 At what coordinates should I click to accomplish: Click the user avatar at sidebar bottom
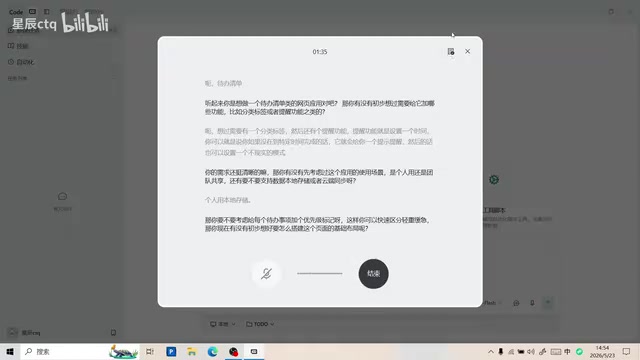pyautogui.click(x=12, y=333)
